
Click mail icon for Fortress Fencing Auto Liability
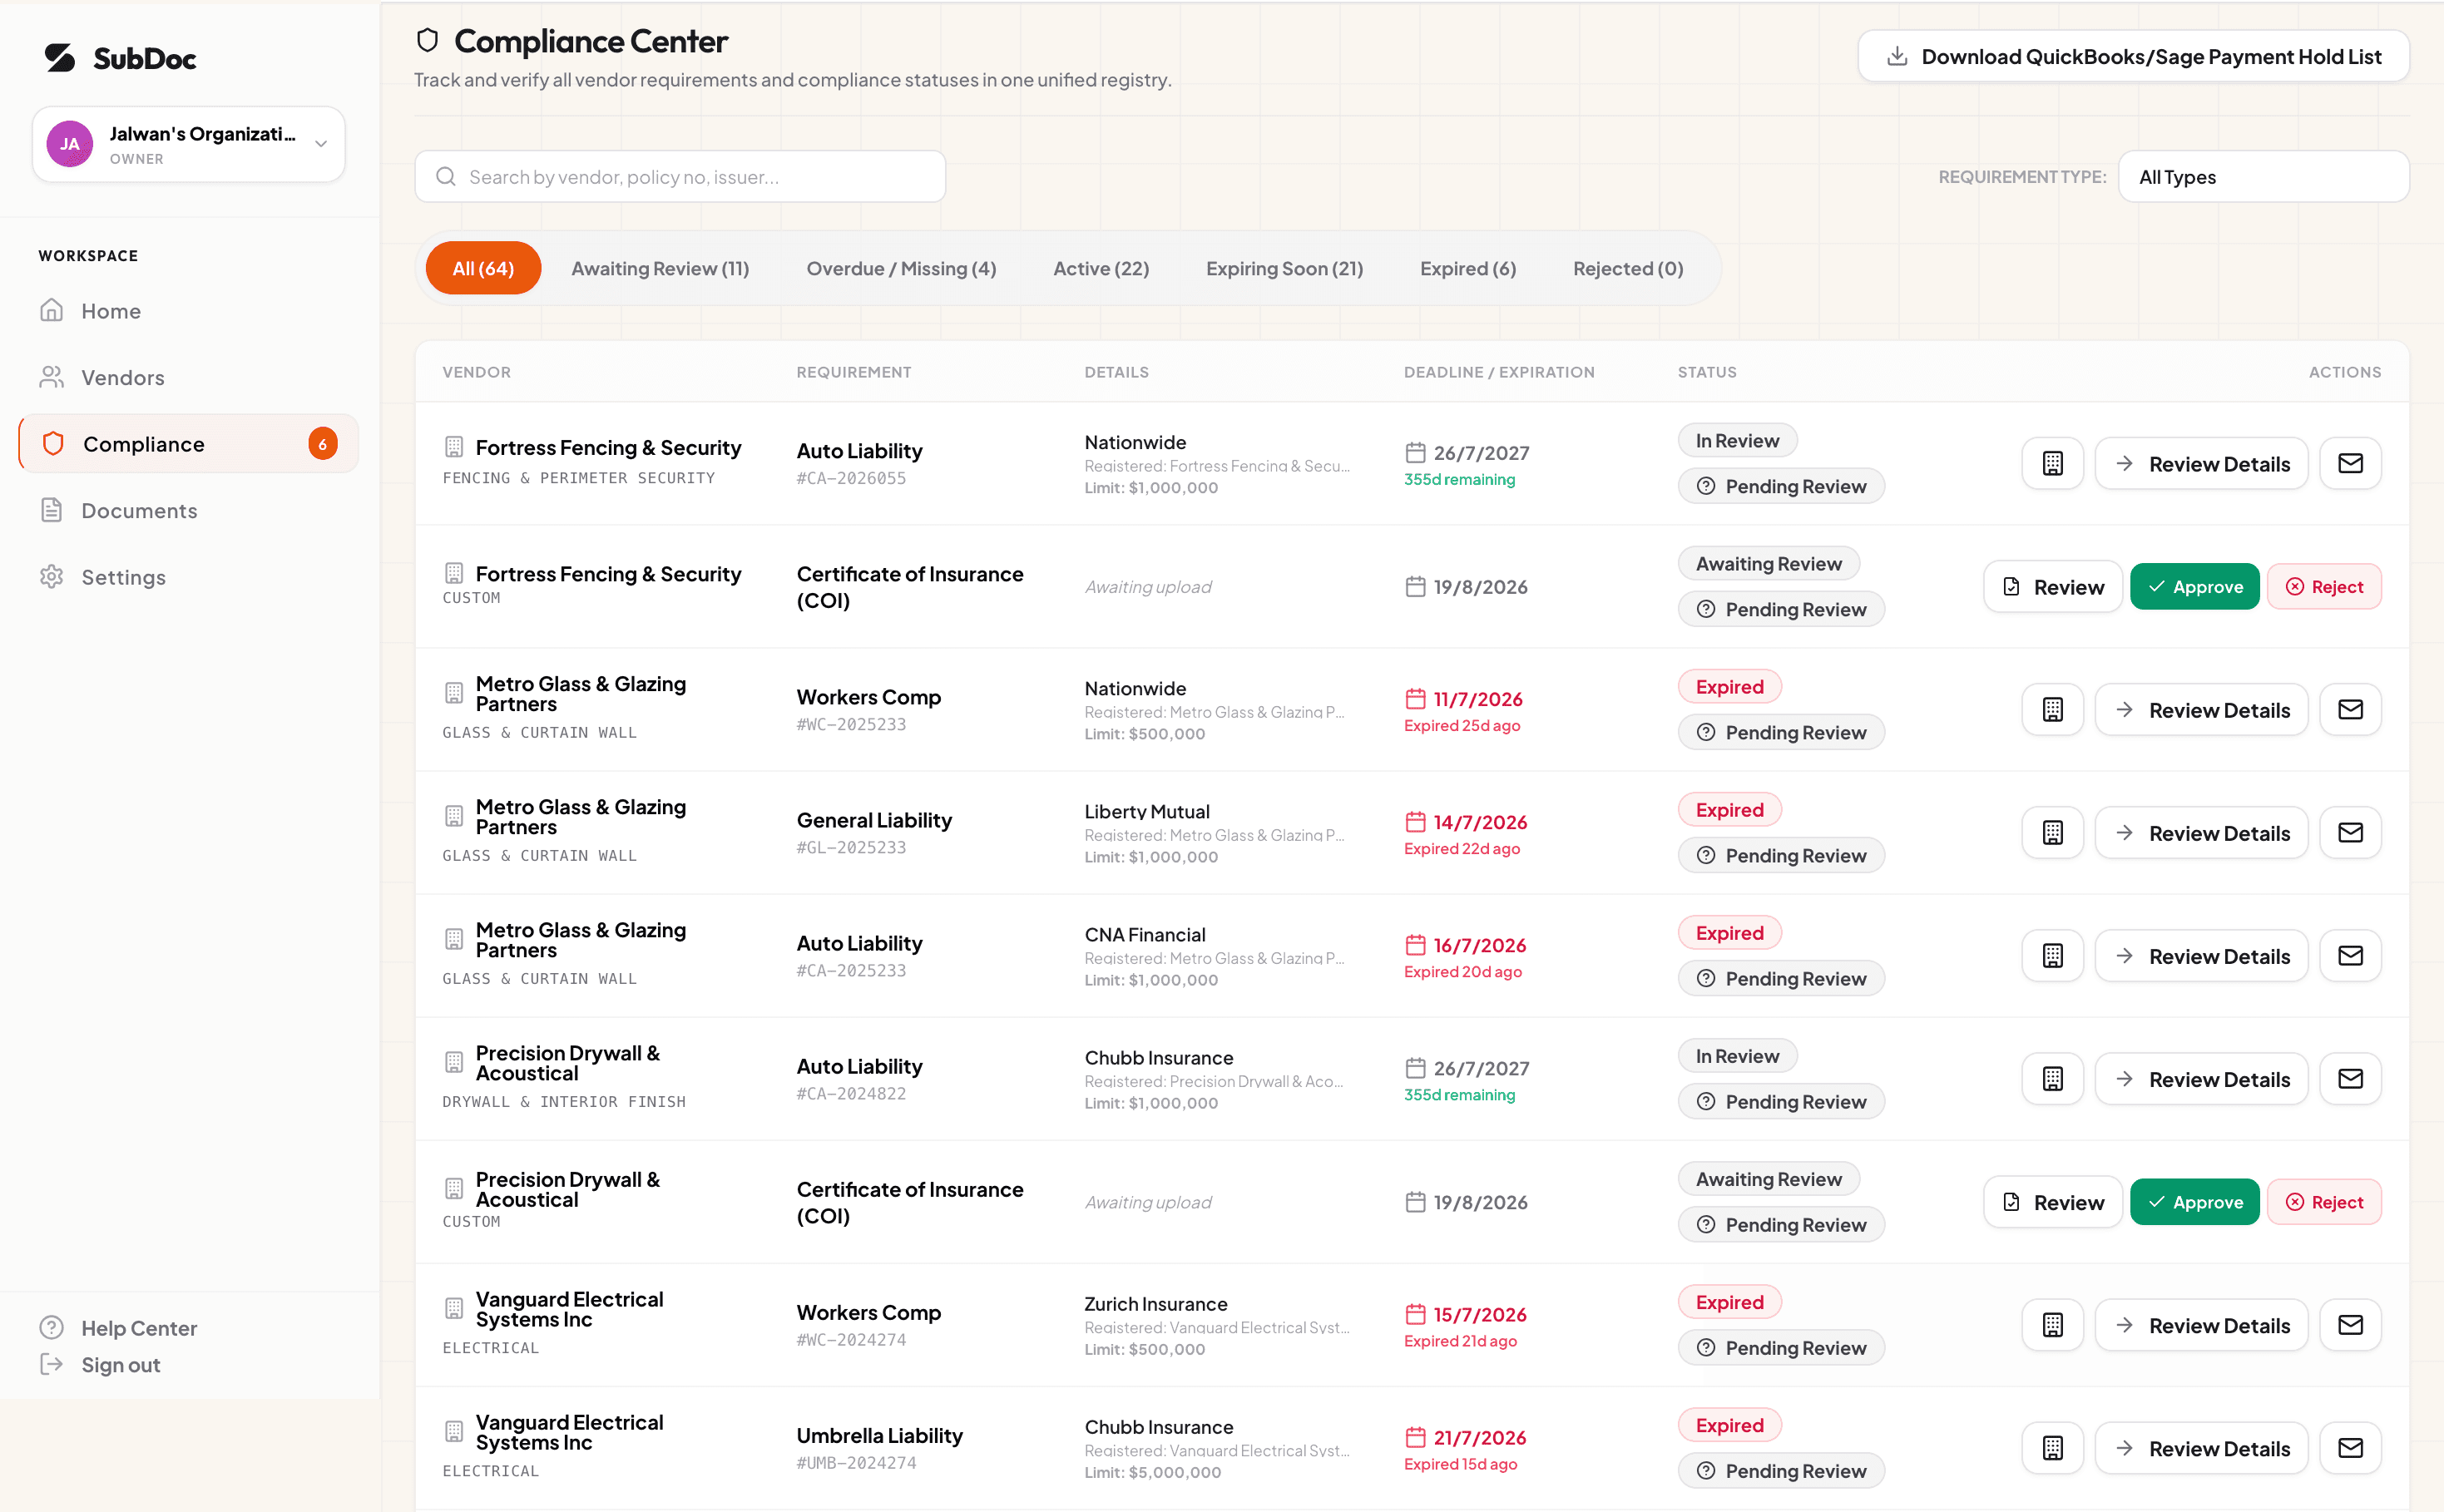(2350, 463)
